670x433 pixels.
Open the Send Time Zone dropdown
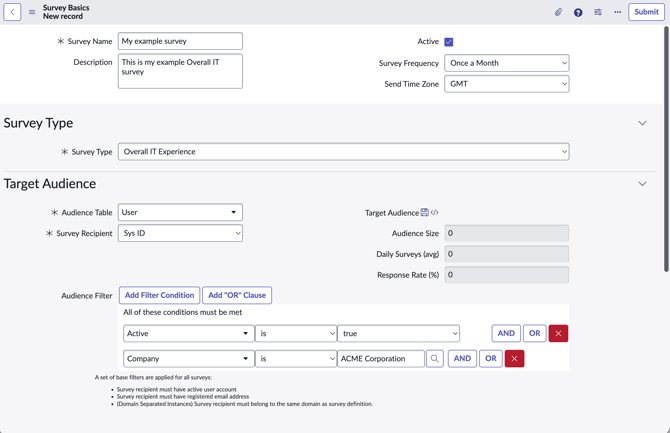click(506, 84)
